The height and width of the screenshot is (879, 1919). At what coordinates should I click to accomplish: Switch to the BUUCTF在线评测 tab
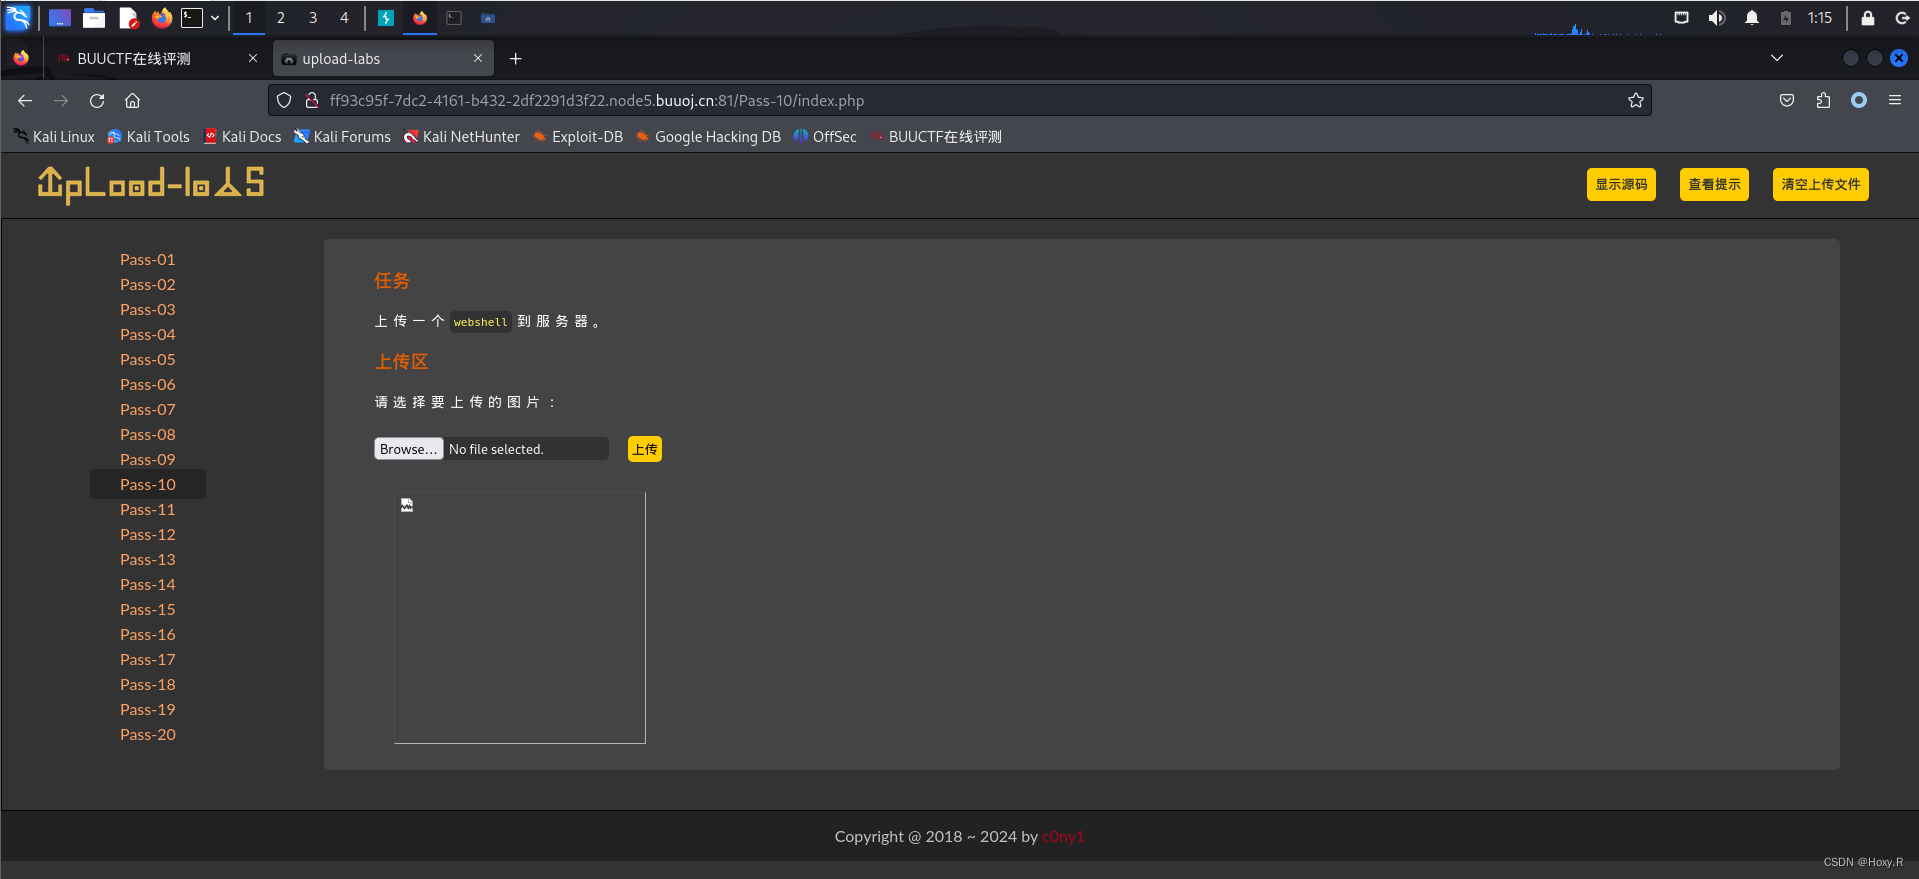tap(134, 59)
